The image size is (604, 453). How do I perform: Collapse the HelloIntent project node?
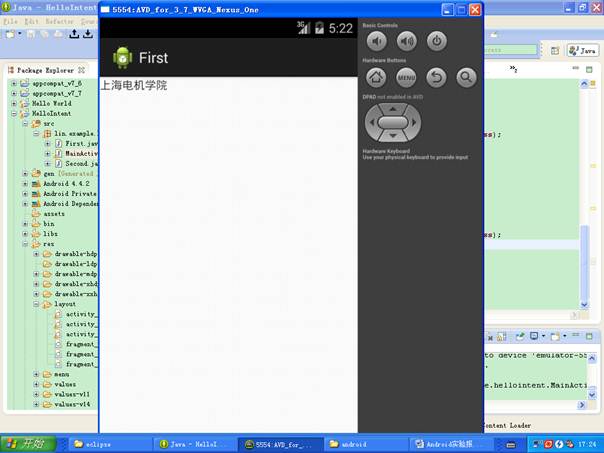click(x=14, y=114)
